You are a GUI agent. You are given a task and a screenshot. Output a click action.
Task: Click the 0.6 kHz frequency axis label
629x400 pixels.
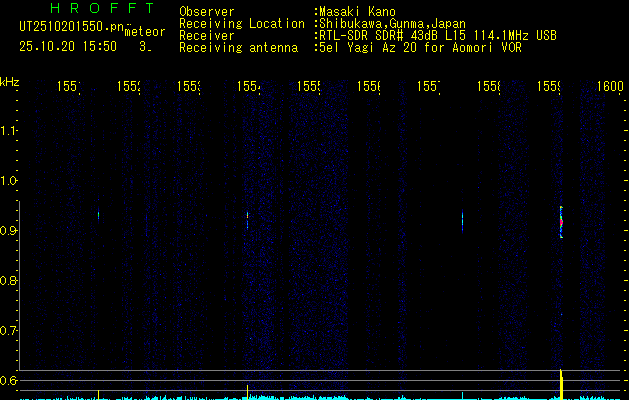point(7,380)
